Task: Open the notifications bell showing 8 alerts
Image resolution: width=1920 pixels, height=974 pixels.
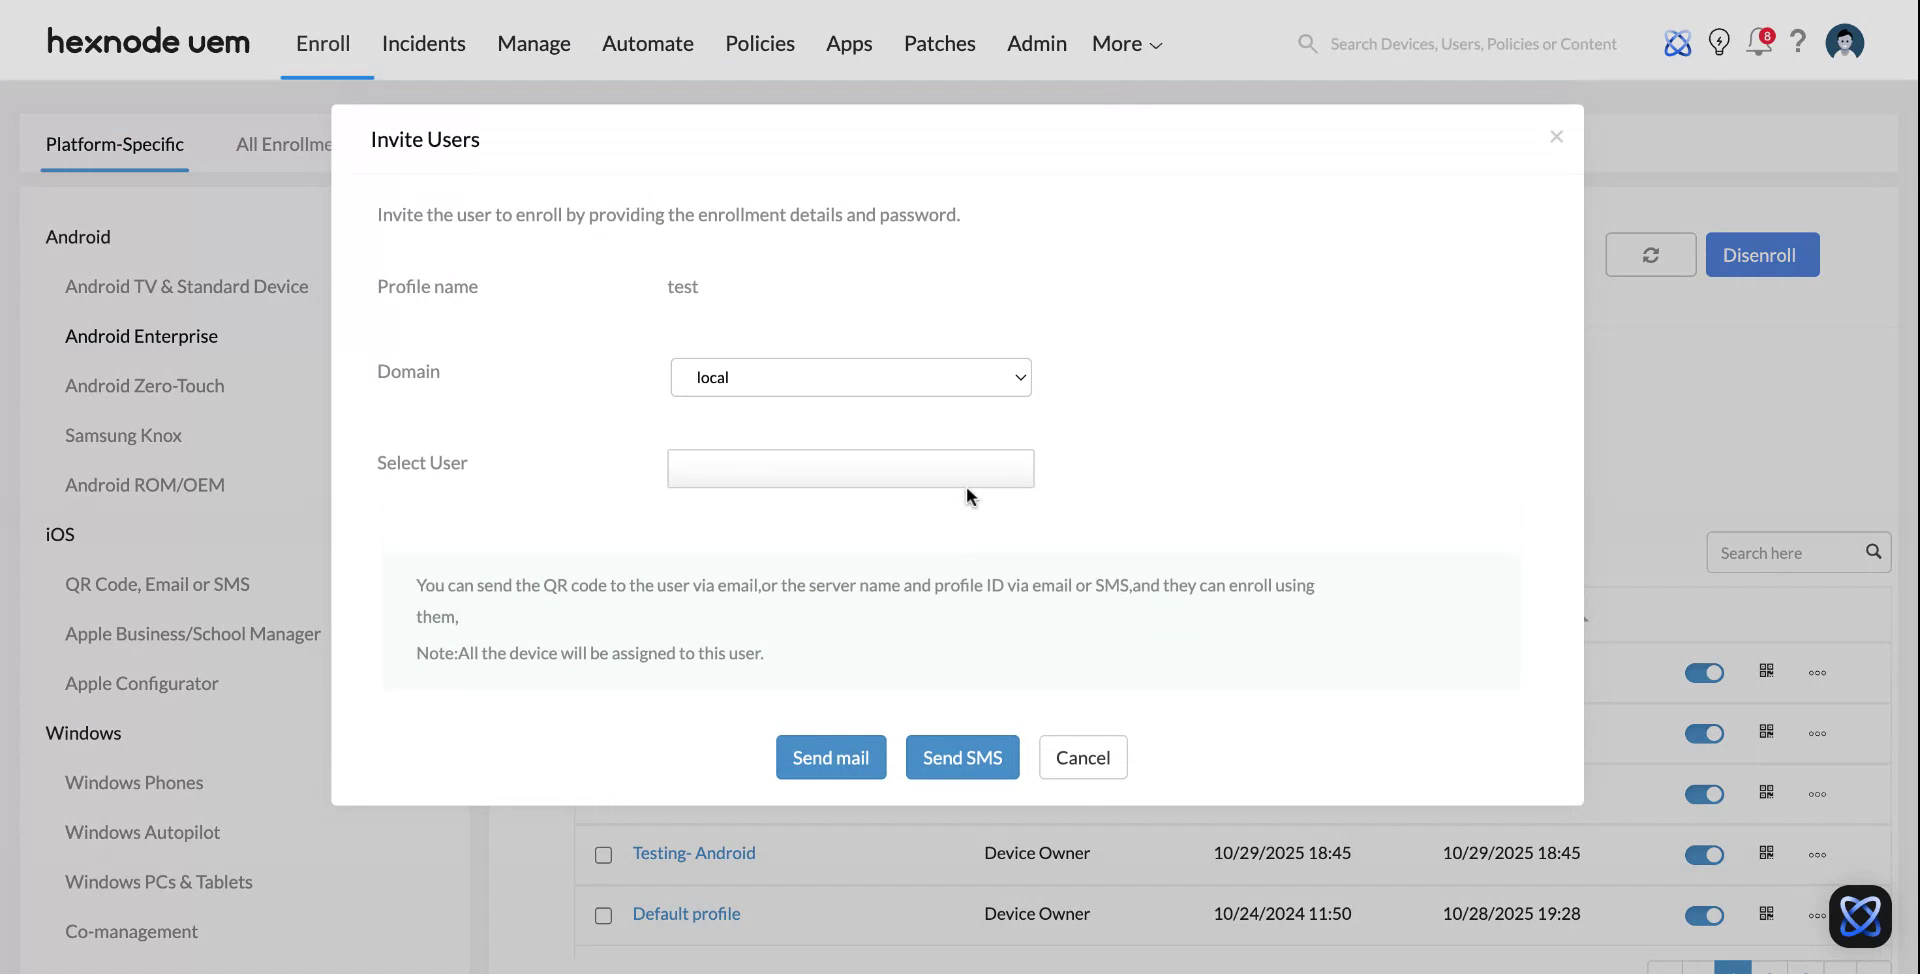Action: 1758,43
